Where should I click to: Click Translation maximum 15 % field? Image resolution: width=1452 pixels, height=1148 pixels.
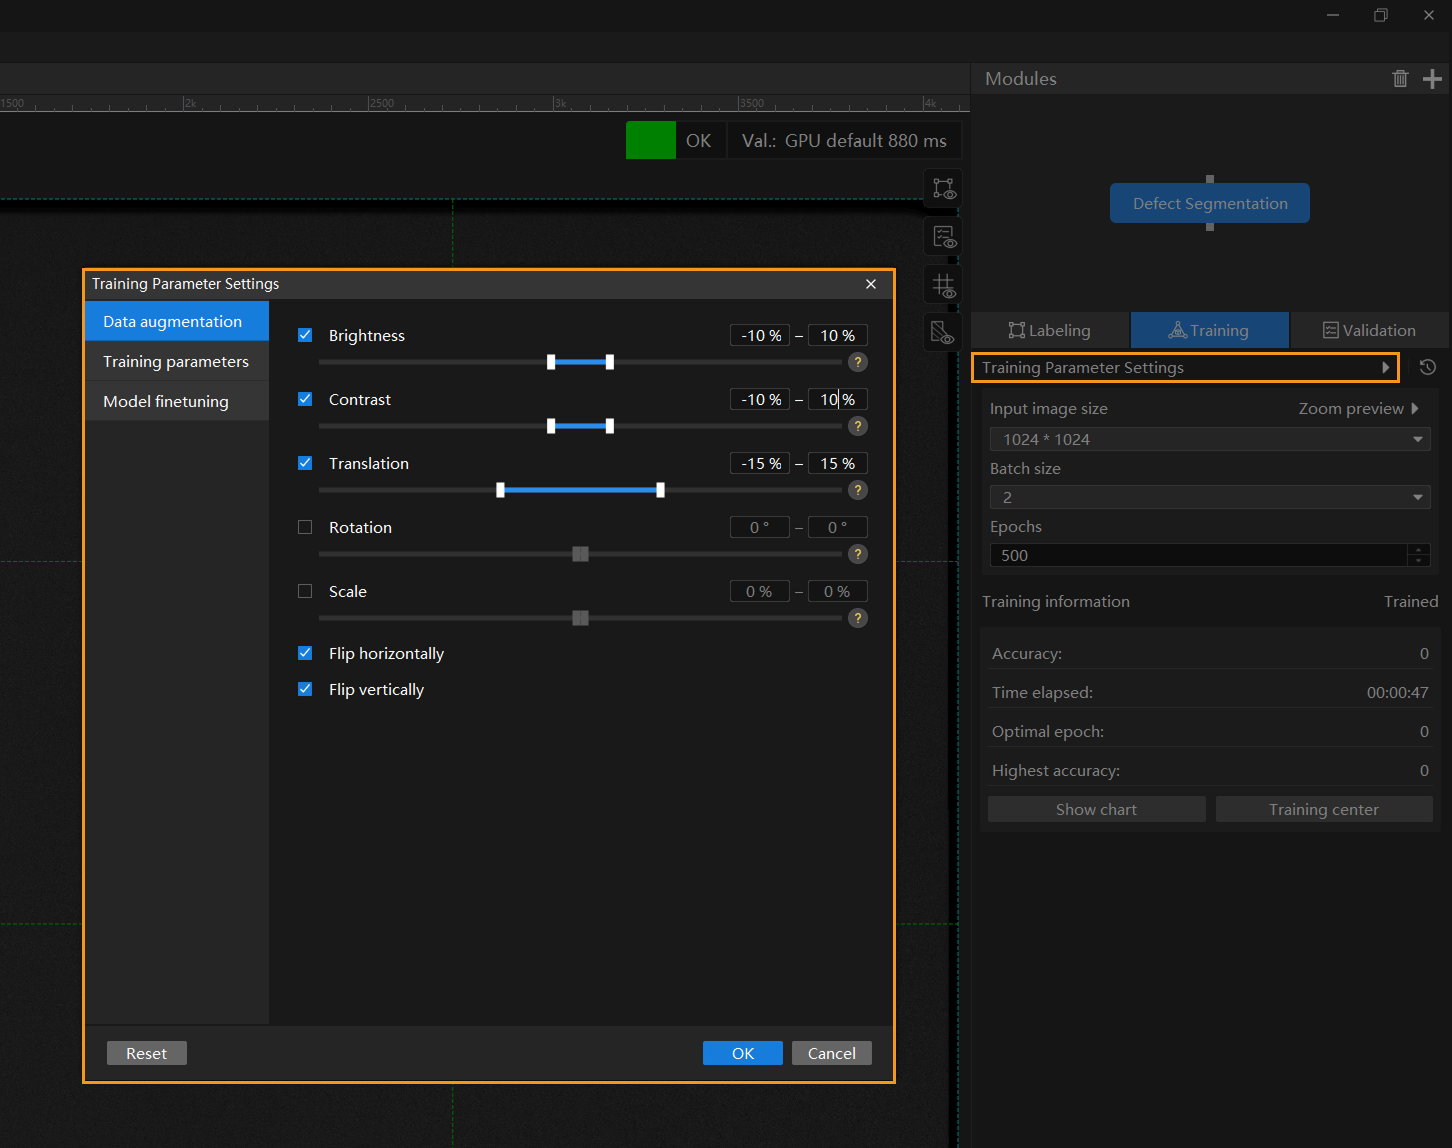[x=838, y=463]
